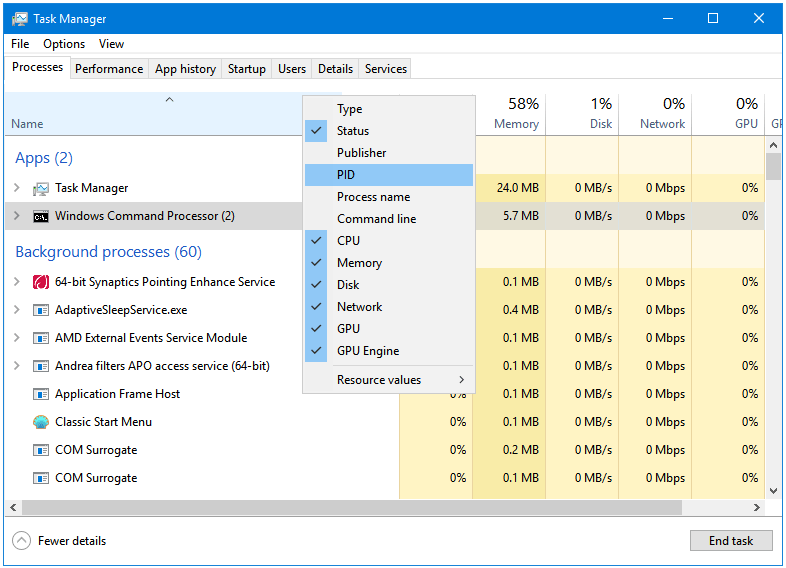The width and height of the screenshot is (786, 568).
Task: Sort by the Disk column header
Action: 582,114
